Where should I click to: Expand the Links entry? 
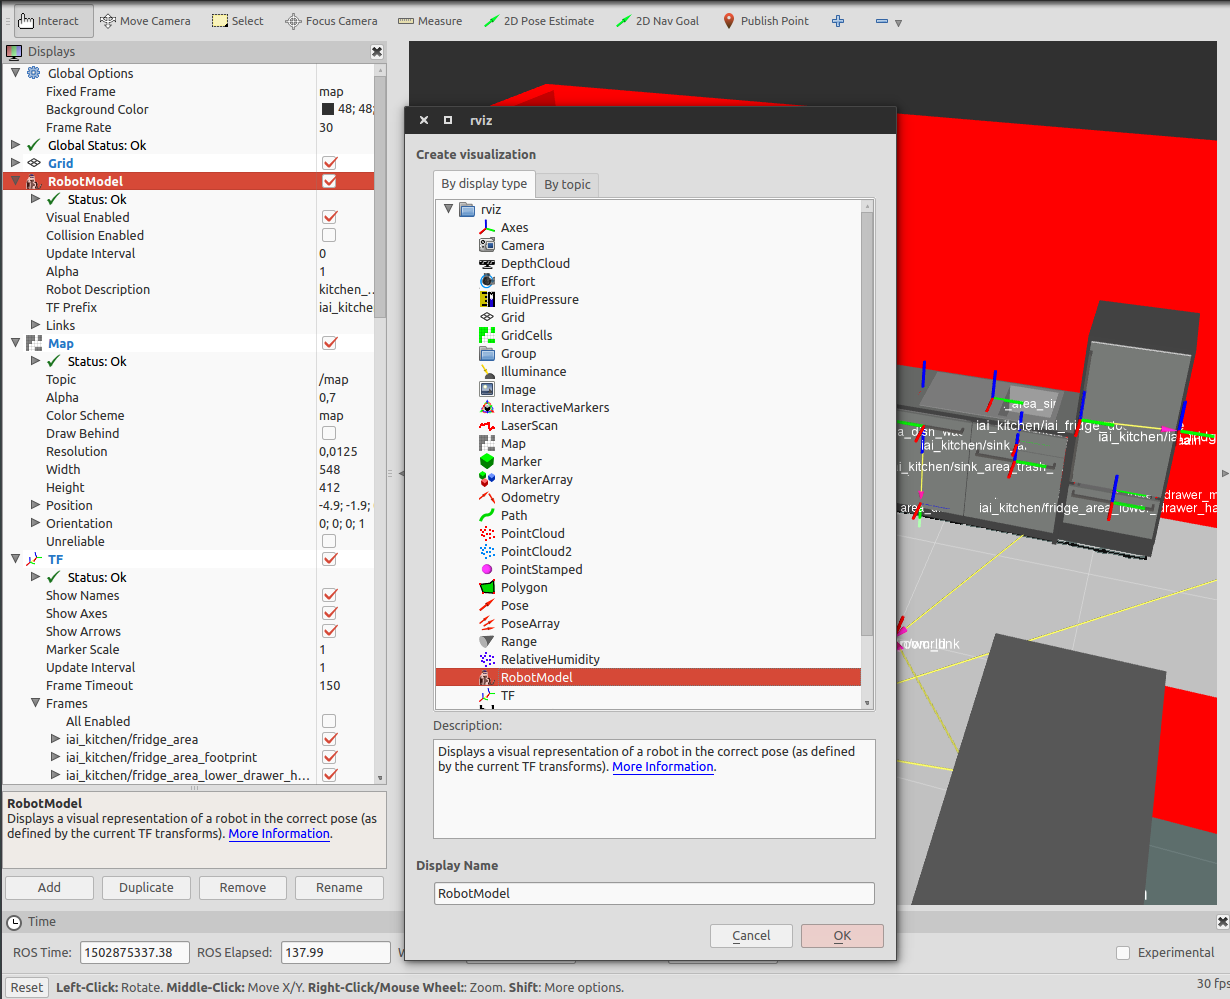pyautogui.click(x=36, y=325)
